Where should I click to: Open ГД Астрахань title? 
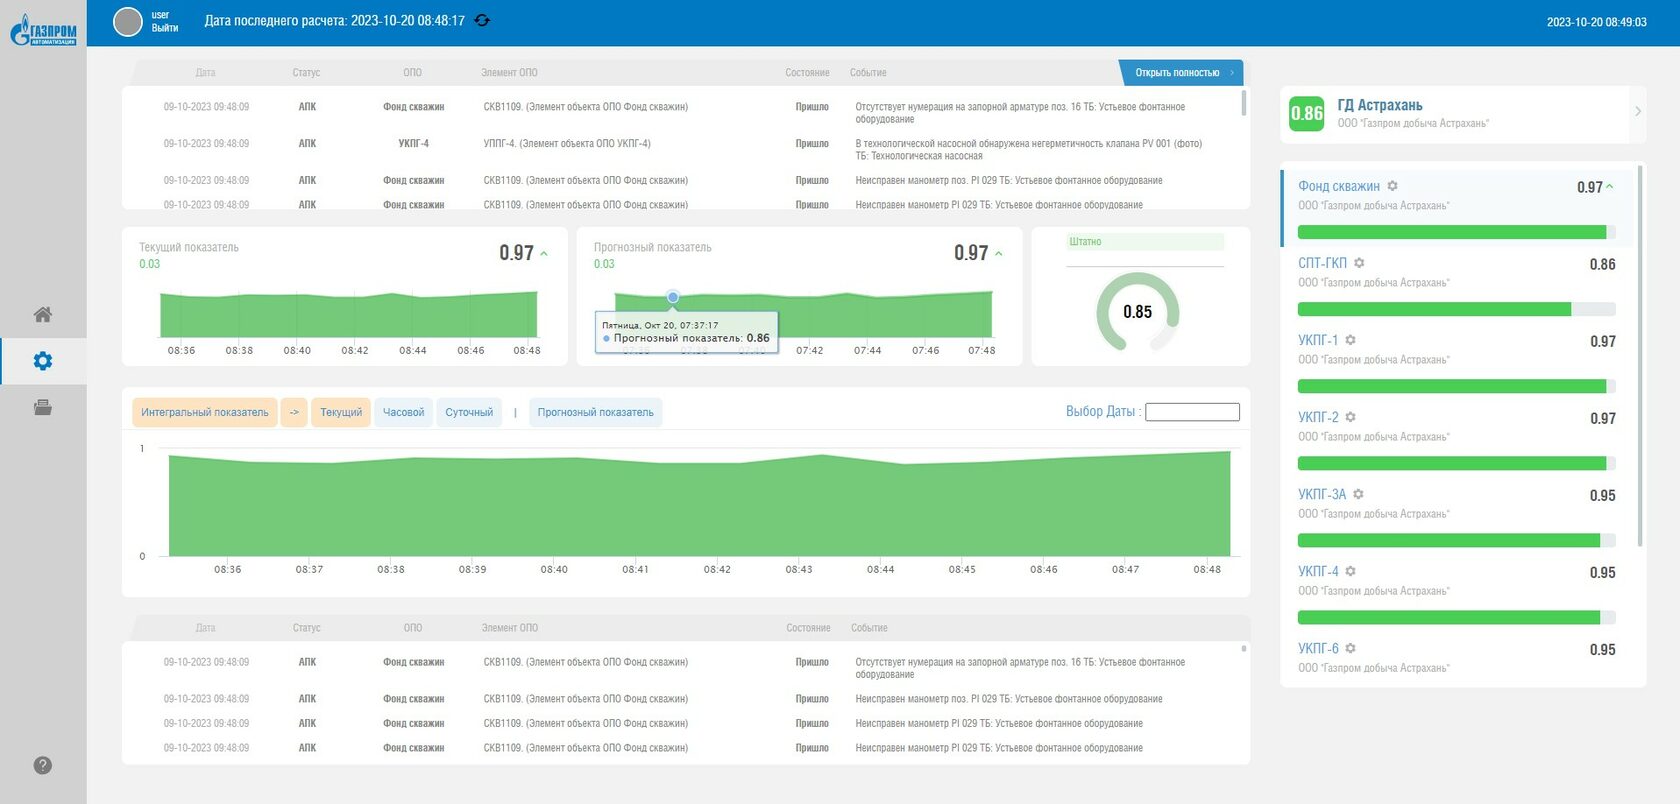(1380, 105)
